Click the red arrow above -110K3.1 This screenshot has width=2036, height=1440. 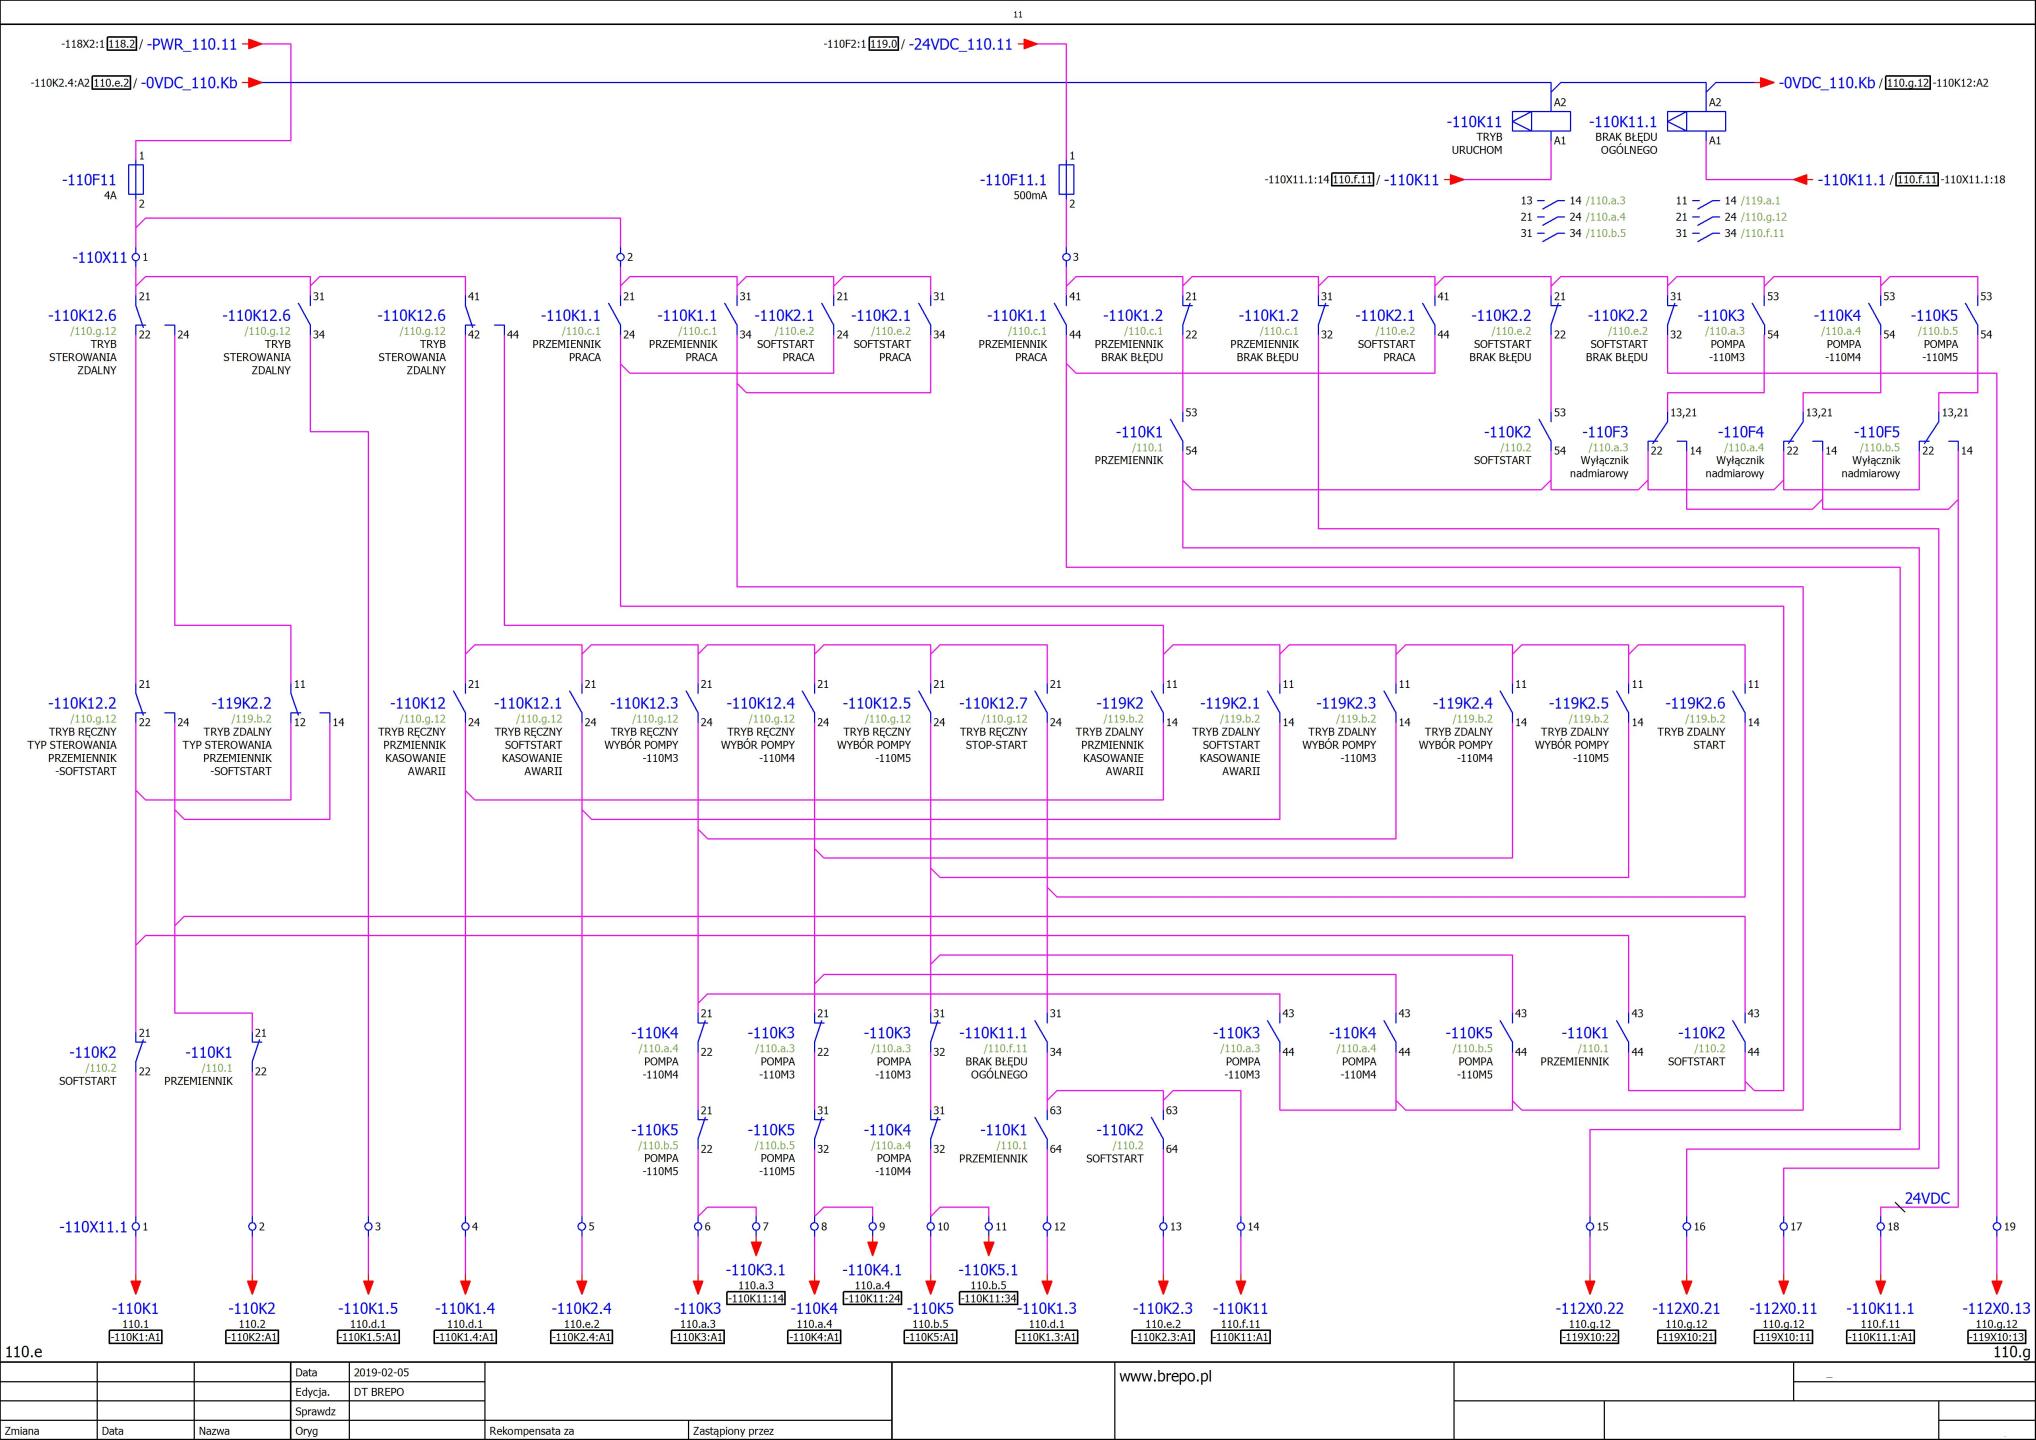click(756, 1248)
